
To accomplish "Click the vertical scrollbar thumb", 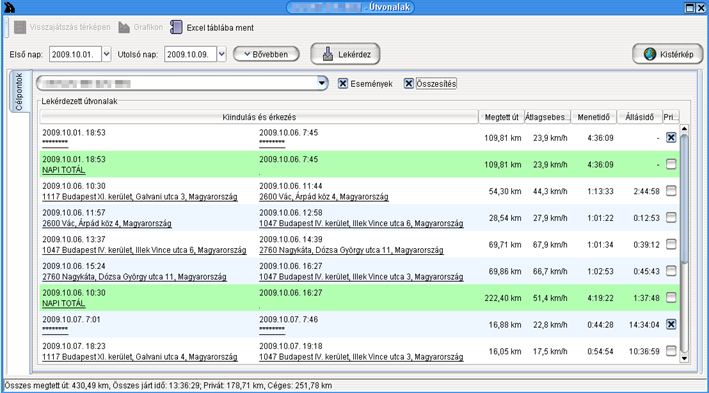I will click(x=684, y=199).
